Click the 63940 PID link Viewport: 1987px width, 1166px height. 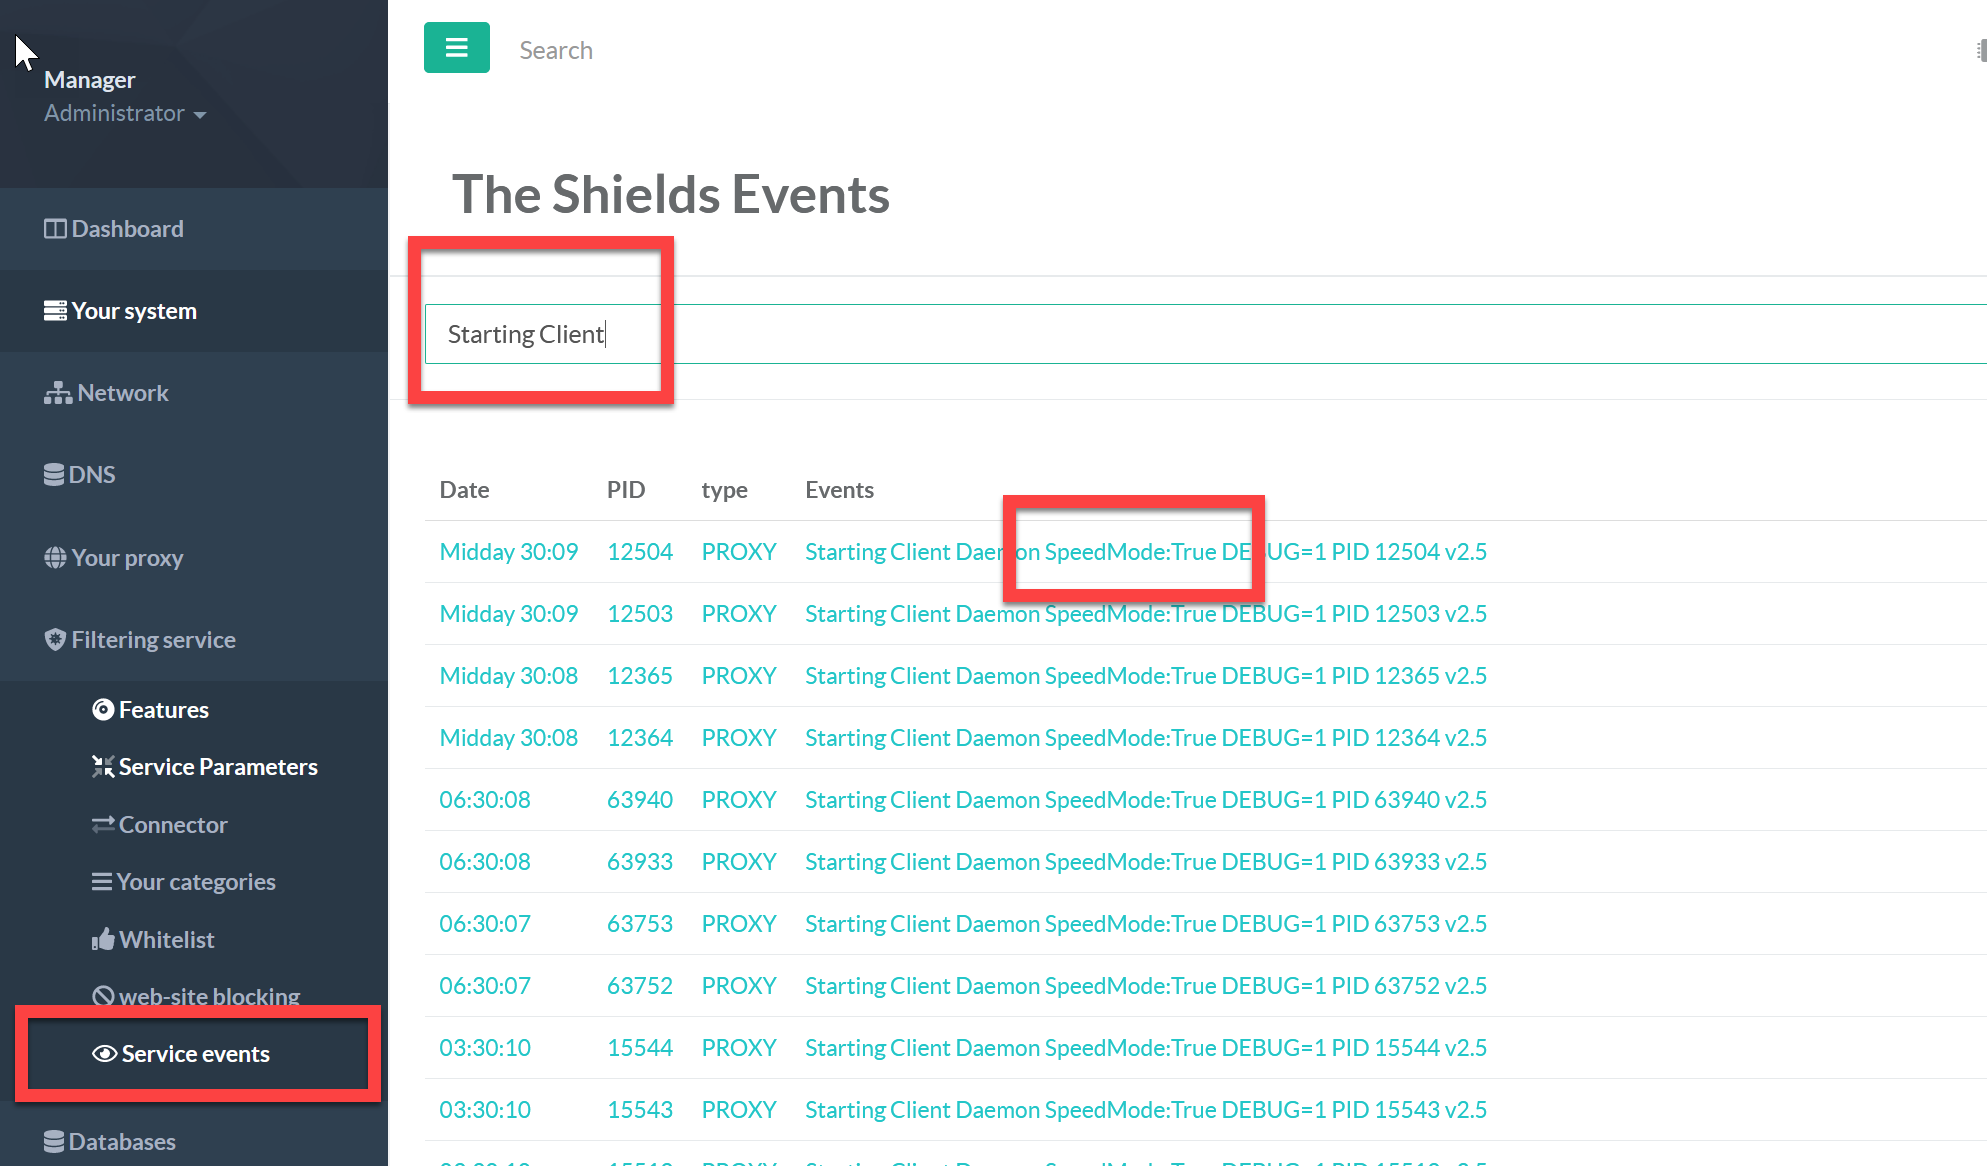(639, 800)
